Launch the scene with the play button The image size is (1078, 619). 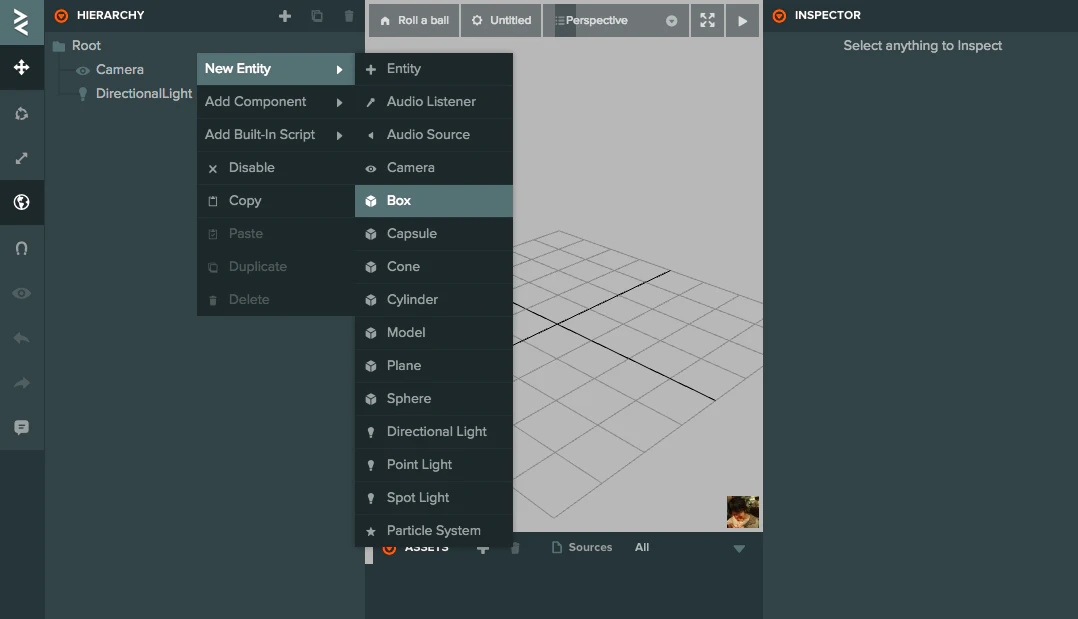point(742,21)
